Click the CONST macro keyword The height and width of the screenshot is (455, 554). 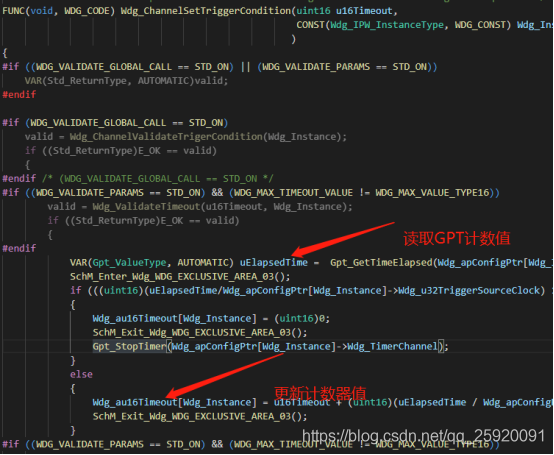coord(311,25)
